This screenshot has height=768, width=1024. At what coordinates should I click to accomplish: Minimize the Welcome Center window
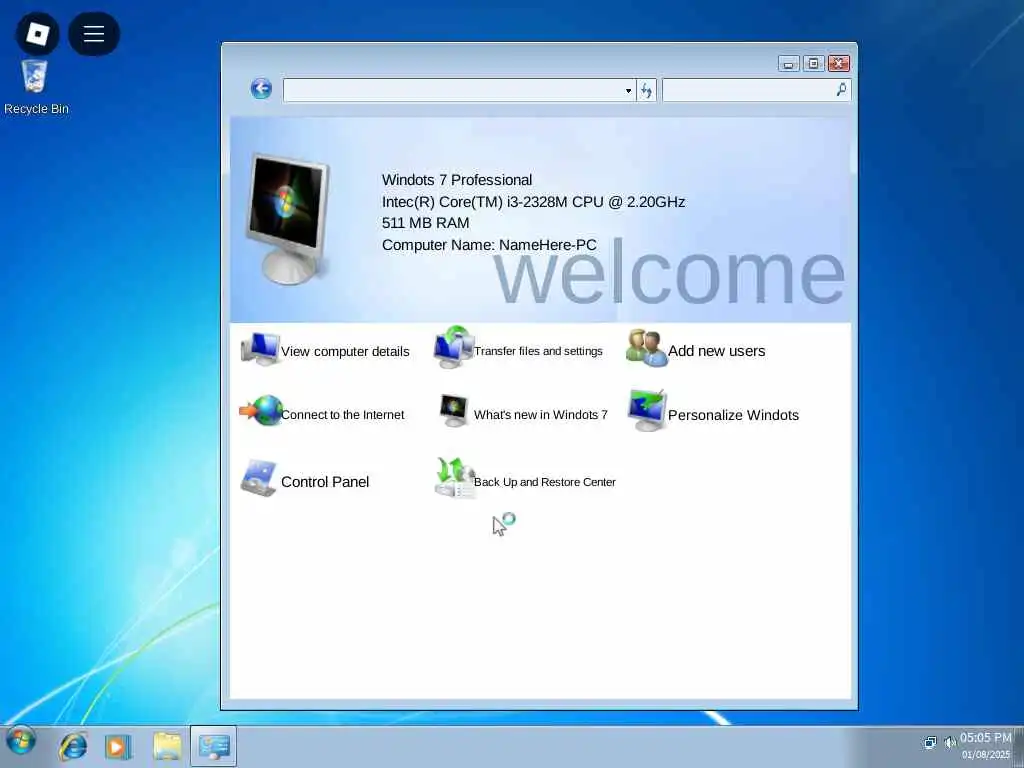789,63
